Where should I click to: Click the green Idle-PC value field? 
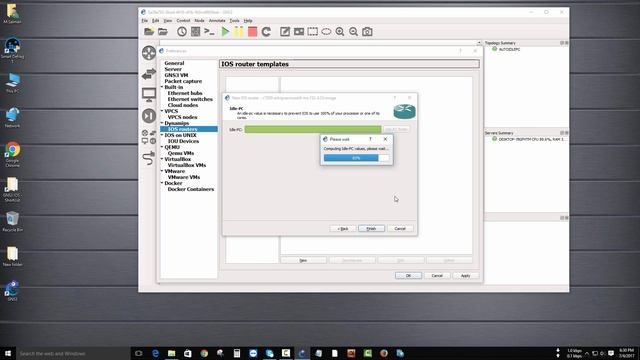click(x=313, y=129)
